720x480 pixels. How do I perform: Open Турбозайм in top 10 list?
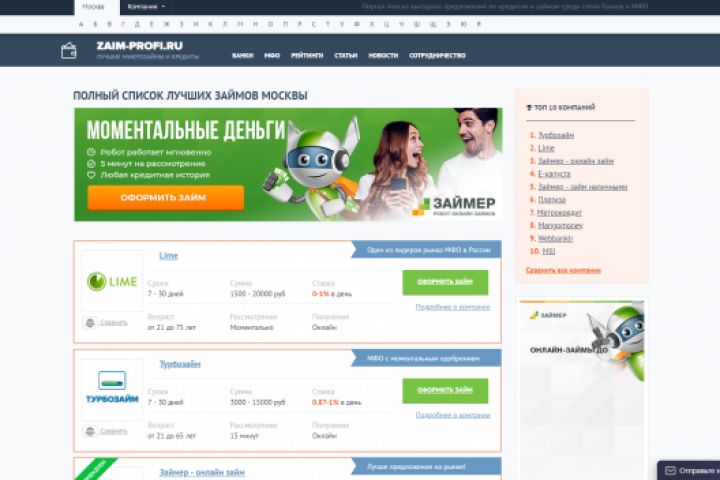tap(556, 135)
